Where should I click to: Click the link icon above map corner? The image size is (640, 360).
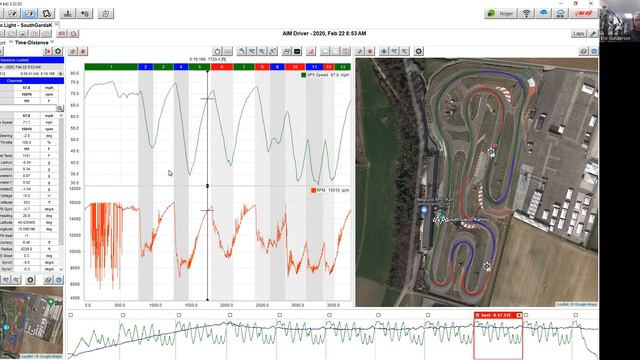tap(584, 51)
